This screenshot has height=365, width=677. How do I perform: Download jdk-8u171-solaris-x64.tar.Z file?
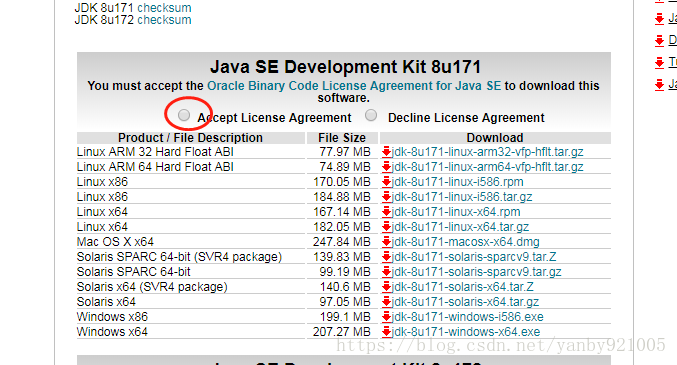coord(463,287)
